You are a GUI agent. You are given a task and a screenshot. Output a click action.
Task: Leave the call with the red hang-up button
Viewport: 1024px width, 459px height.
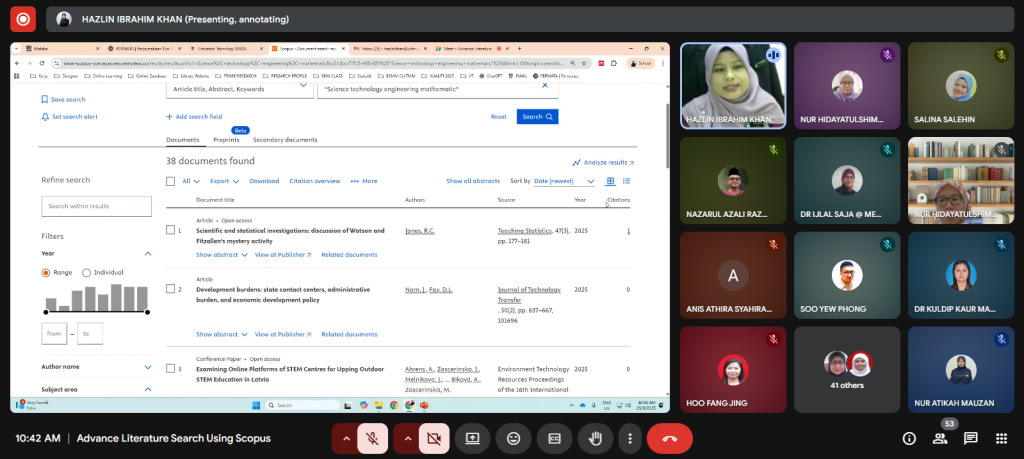click(670, 438)
